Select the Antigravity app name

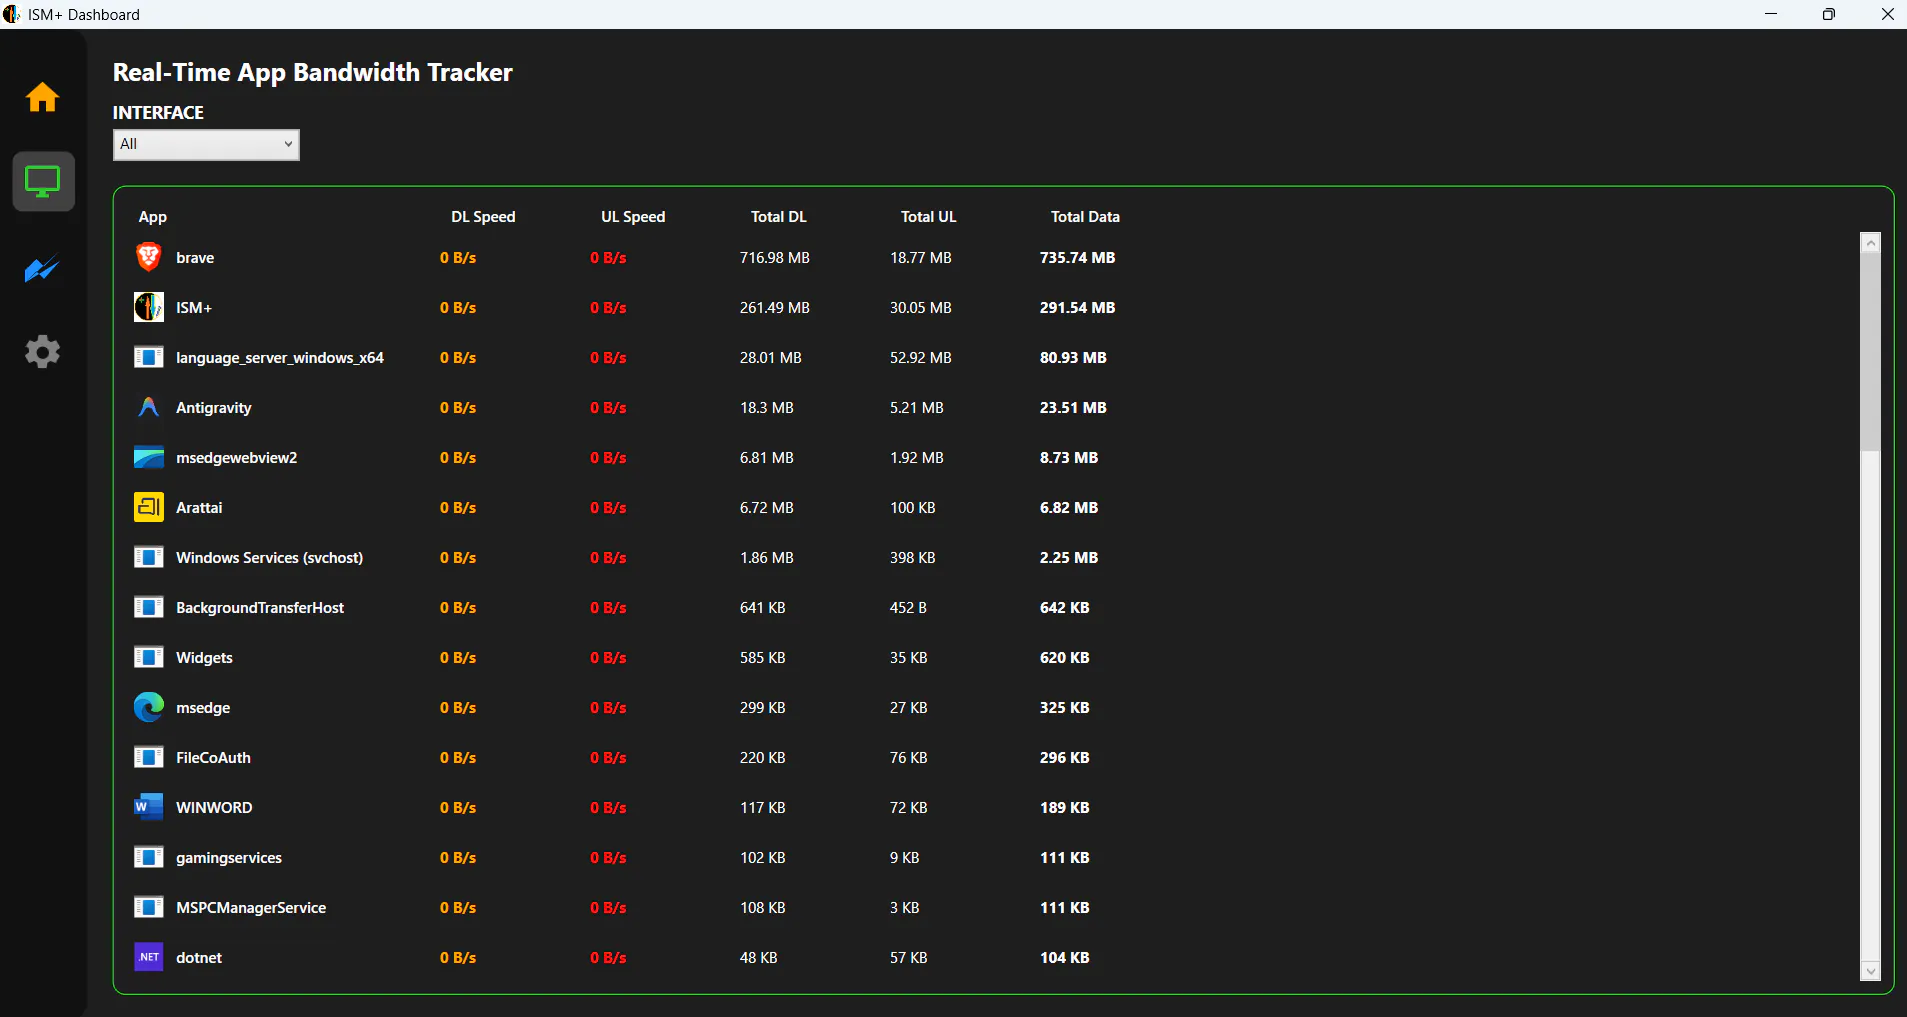coord(214,408)
